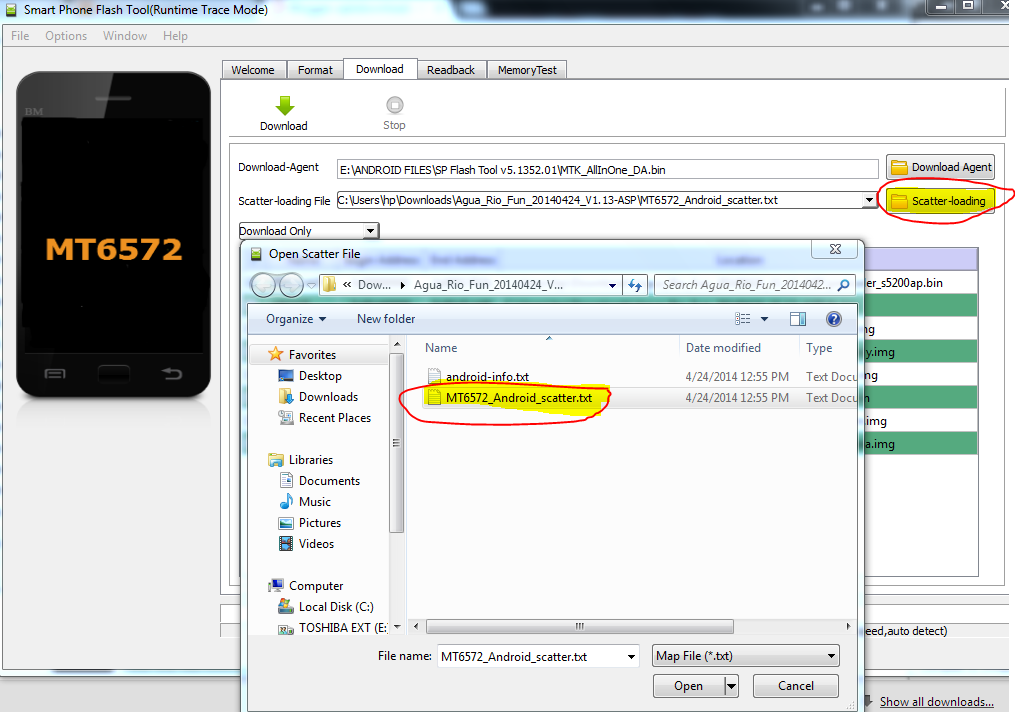Click the refresh icon beside the address bar
Image resolution: width=1015 pixels, height=712 pixels.
(634, 285)
